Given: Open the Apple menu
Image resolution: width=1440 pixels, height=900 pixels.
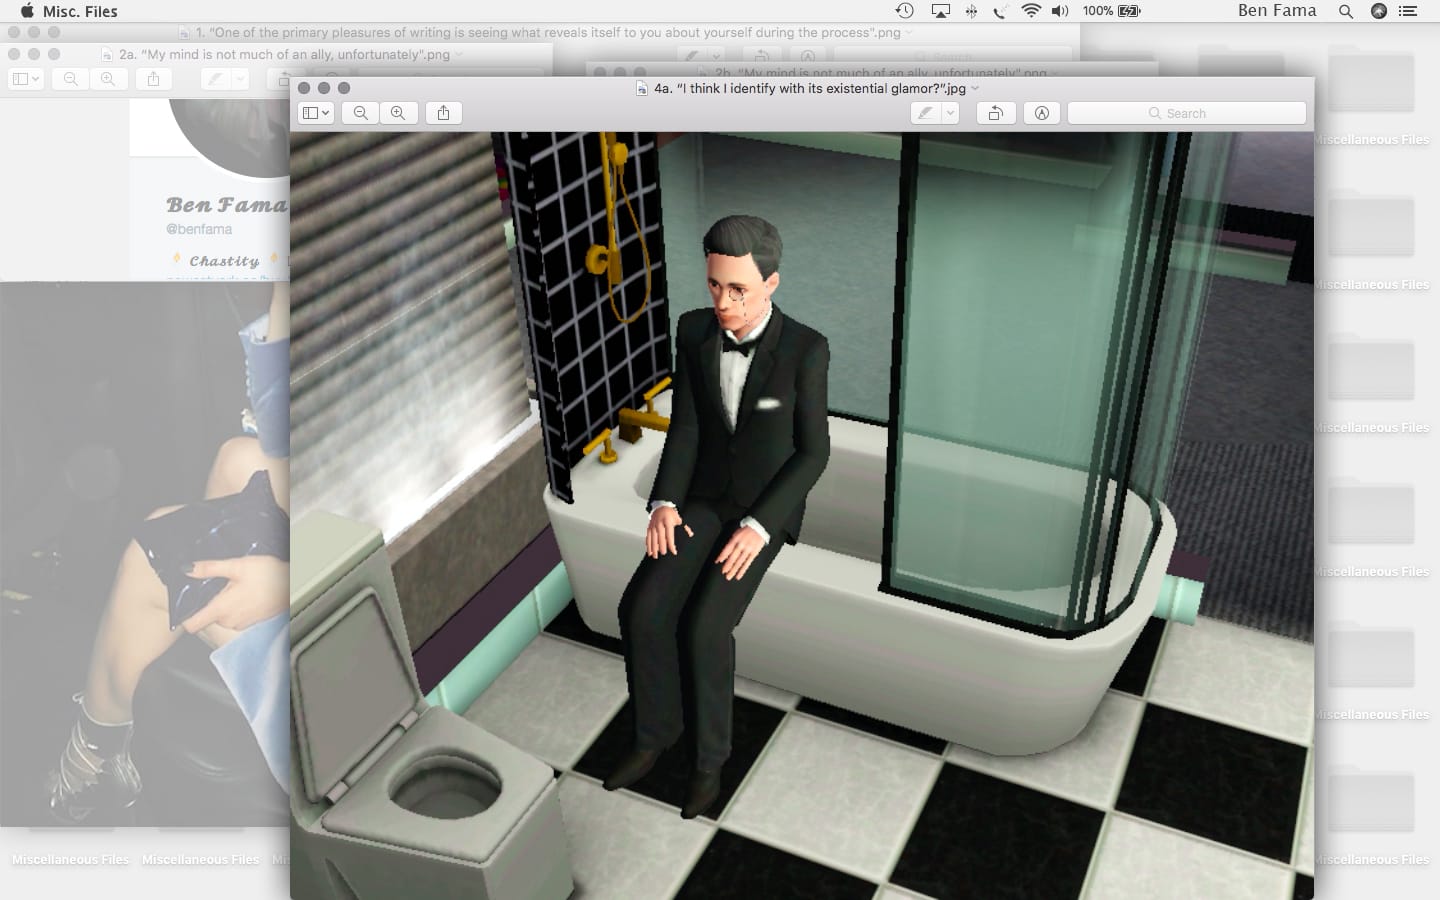Looking at the screenshot, I should pyautogui.click(x=27, y=11).
